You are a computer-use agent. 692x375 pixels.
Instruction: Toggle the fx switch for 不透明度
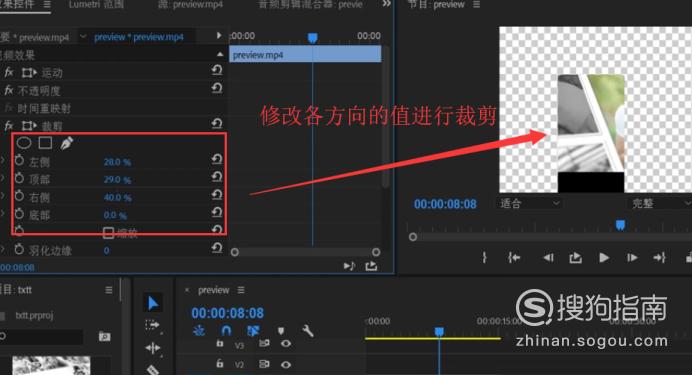9,90
